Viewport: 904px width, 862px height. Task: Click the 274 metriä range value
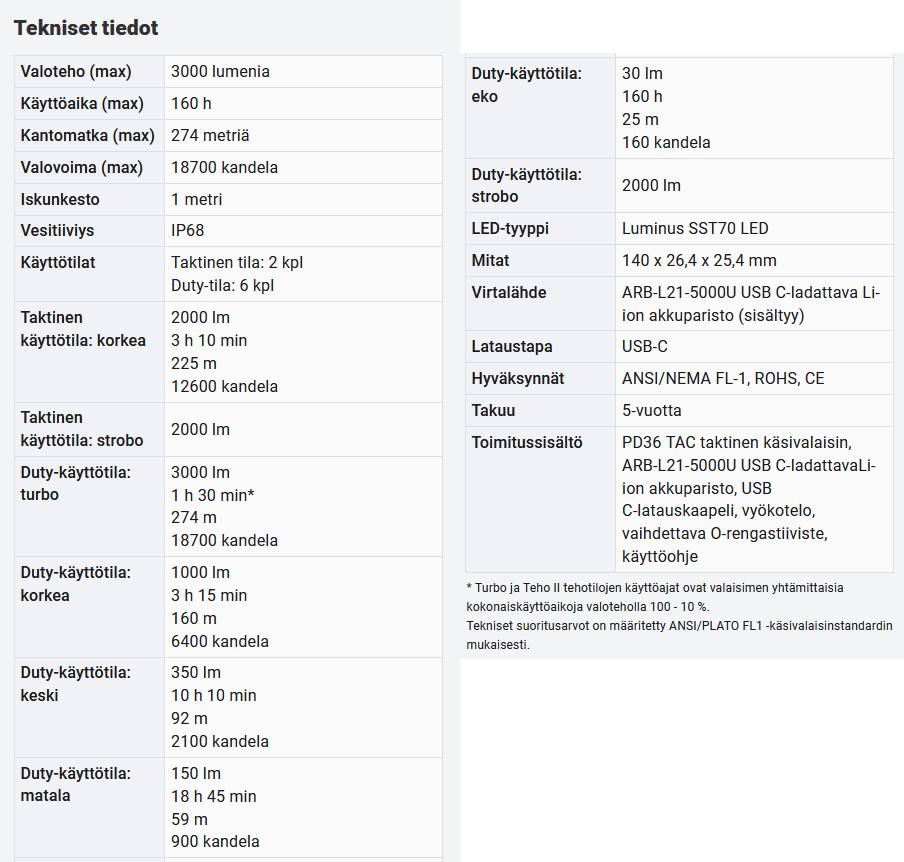[x=210, y=136]
